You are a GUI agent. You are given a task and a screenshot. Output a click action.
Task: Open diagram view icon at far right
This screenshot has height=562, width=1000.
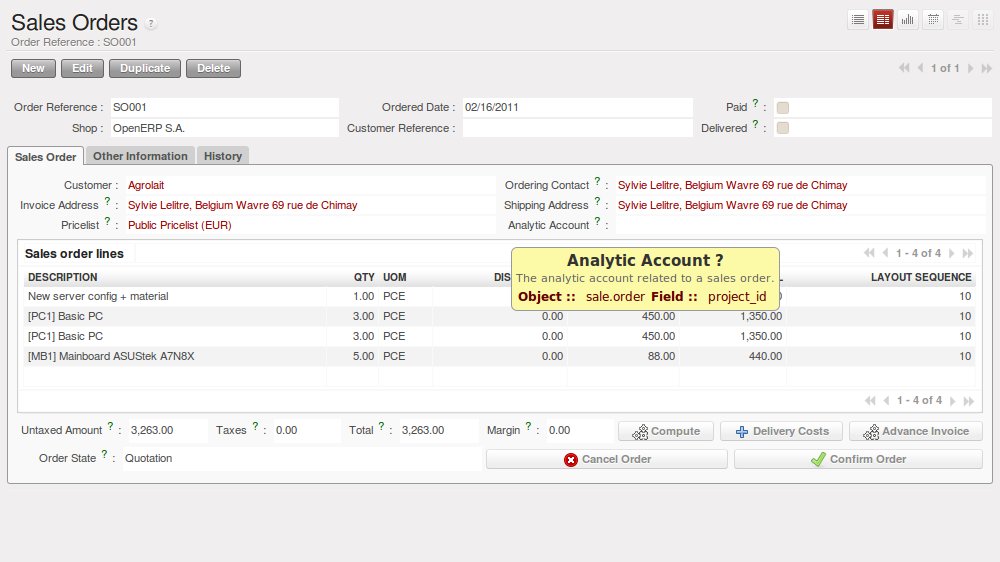(x=983, y=20)
